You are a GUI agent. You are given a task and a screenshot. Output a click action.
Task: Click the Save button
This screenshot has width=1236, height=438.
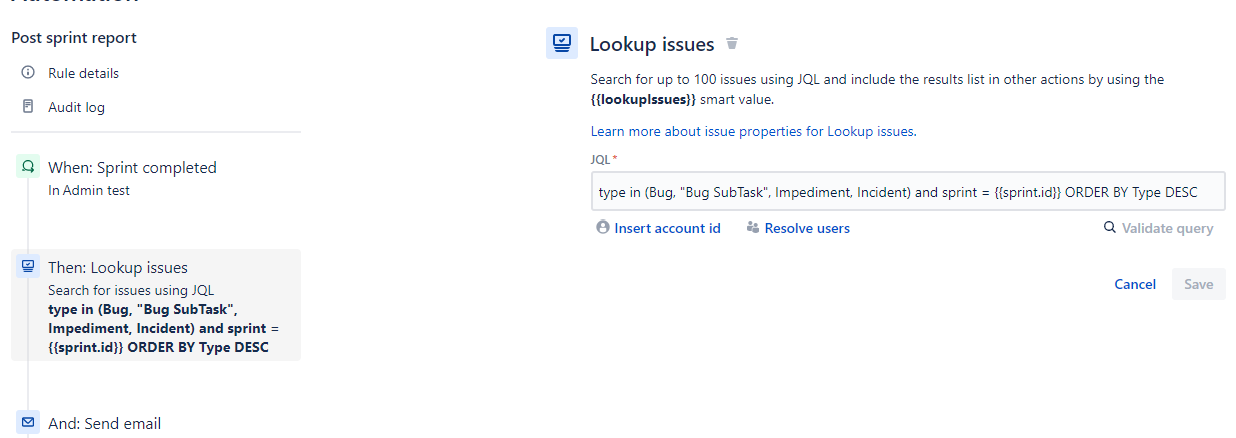[1198, 284]
